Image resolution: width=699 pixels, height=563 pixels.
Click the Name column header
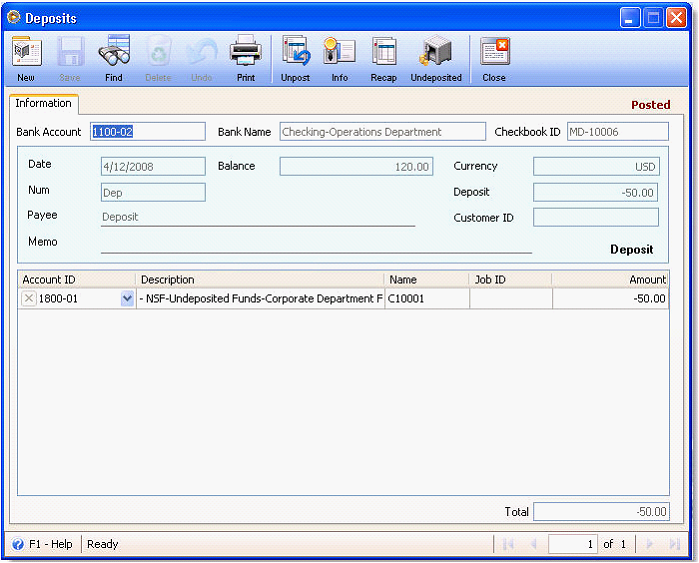click(x=427, y=279)
